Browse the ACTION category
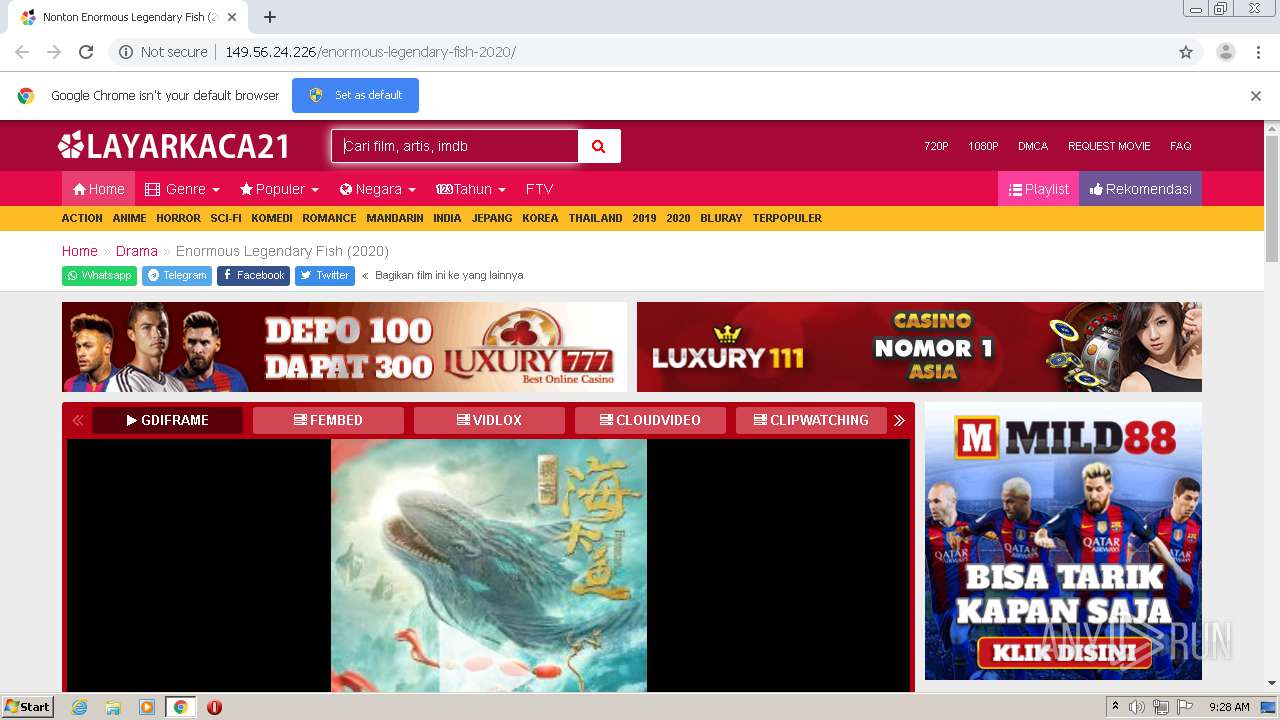Screen dimensions: 1280x720 point(82,218)
